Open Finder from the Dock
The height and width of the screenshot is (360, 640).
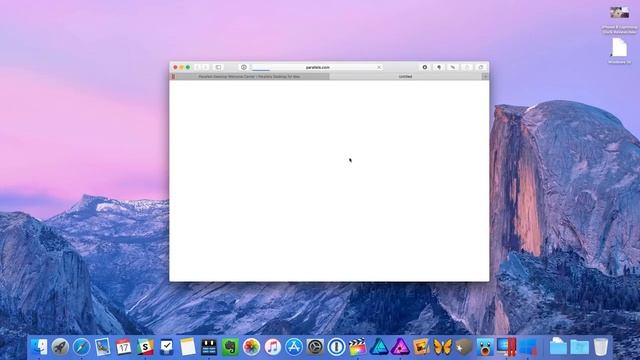(x=39, y=347)
